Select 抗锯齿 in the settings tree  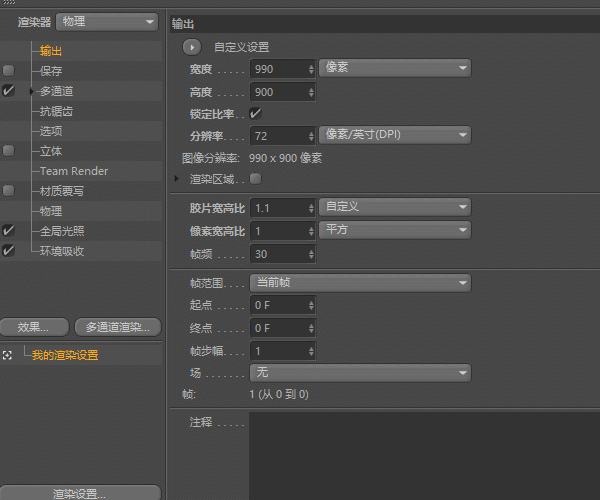pos(56,111)
